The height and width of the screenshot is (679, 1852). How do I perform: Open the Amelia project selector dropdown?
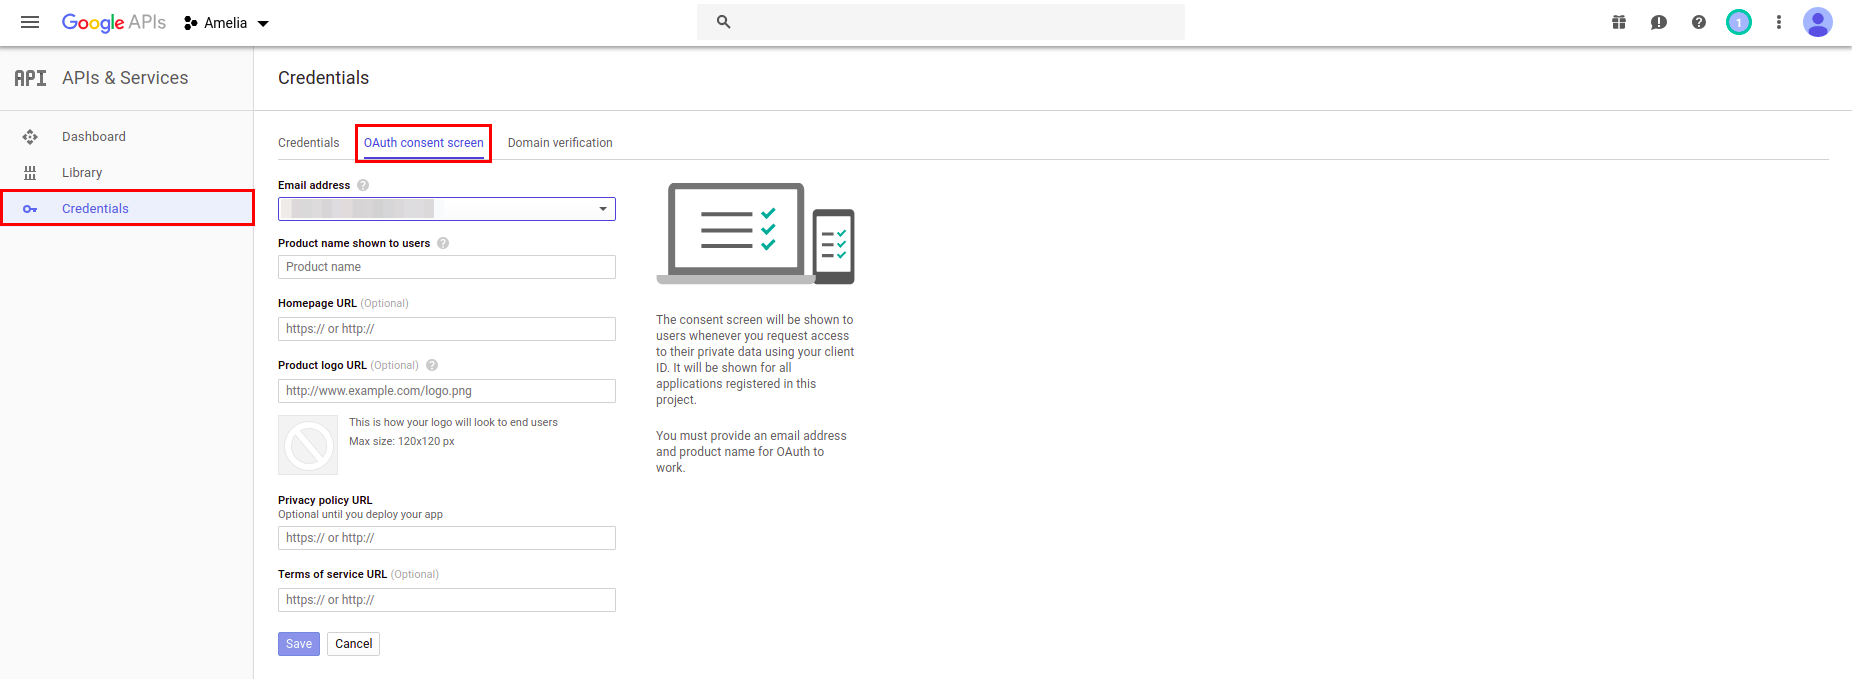(x=227, y=23)
